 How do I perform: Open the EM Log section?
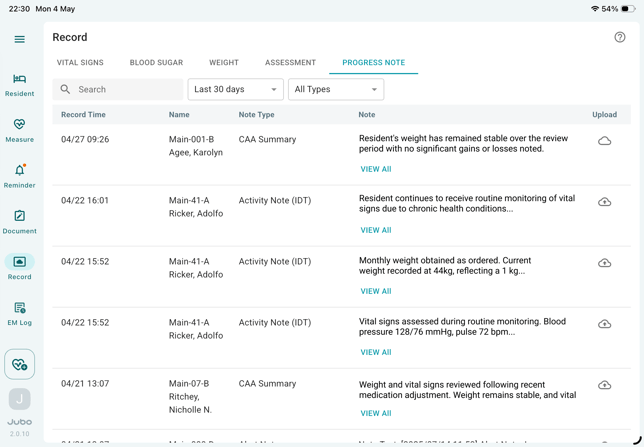click(19, 314)
